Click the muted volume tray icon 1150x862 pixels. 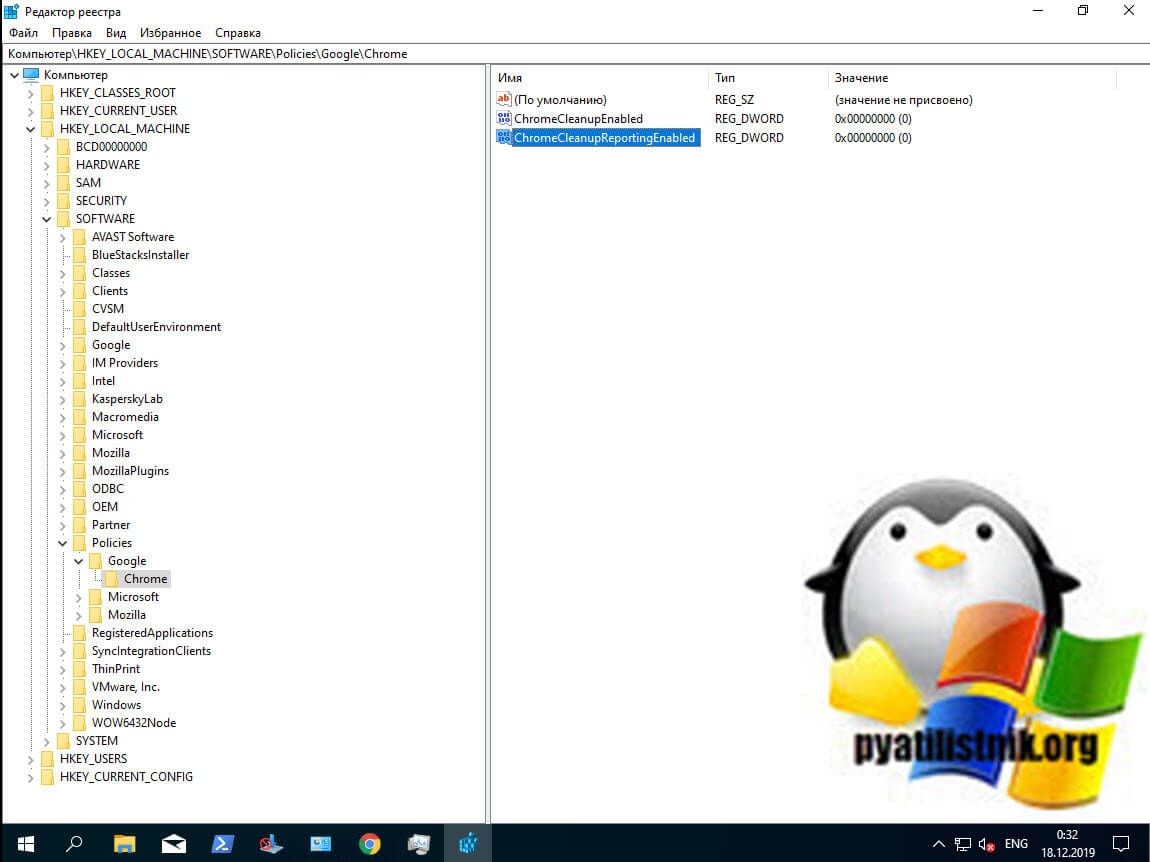(987, 843)
